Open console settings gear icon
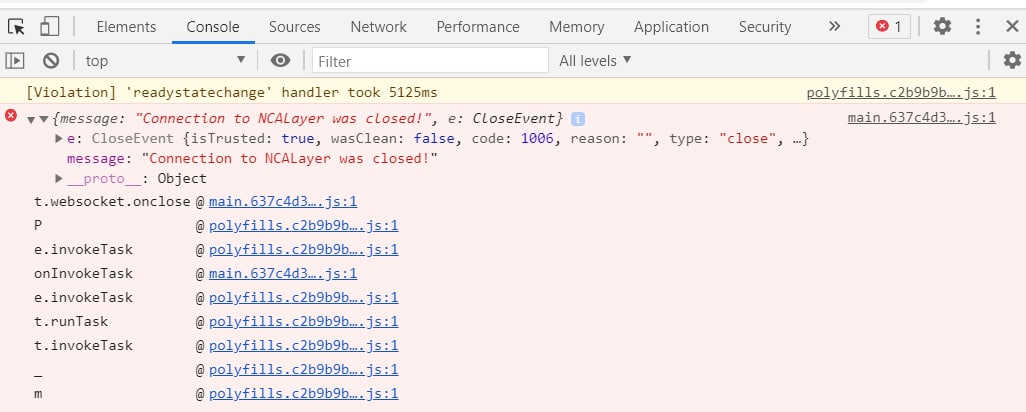Screen dimensions: 1026x412 click(x=1012, y=61)
